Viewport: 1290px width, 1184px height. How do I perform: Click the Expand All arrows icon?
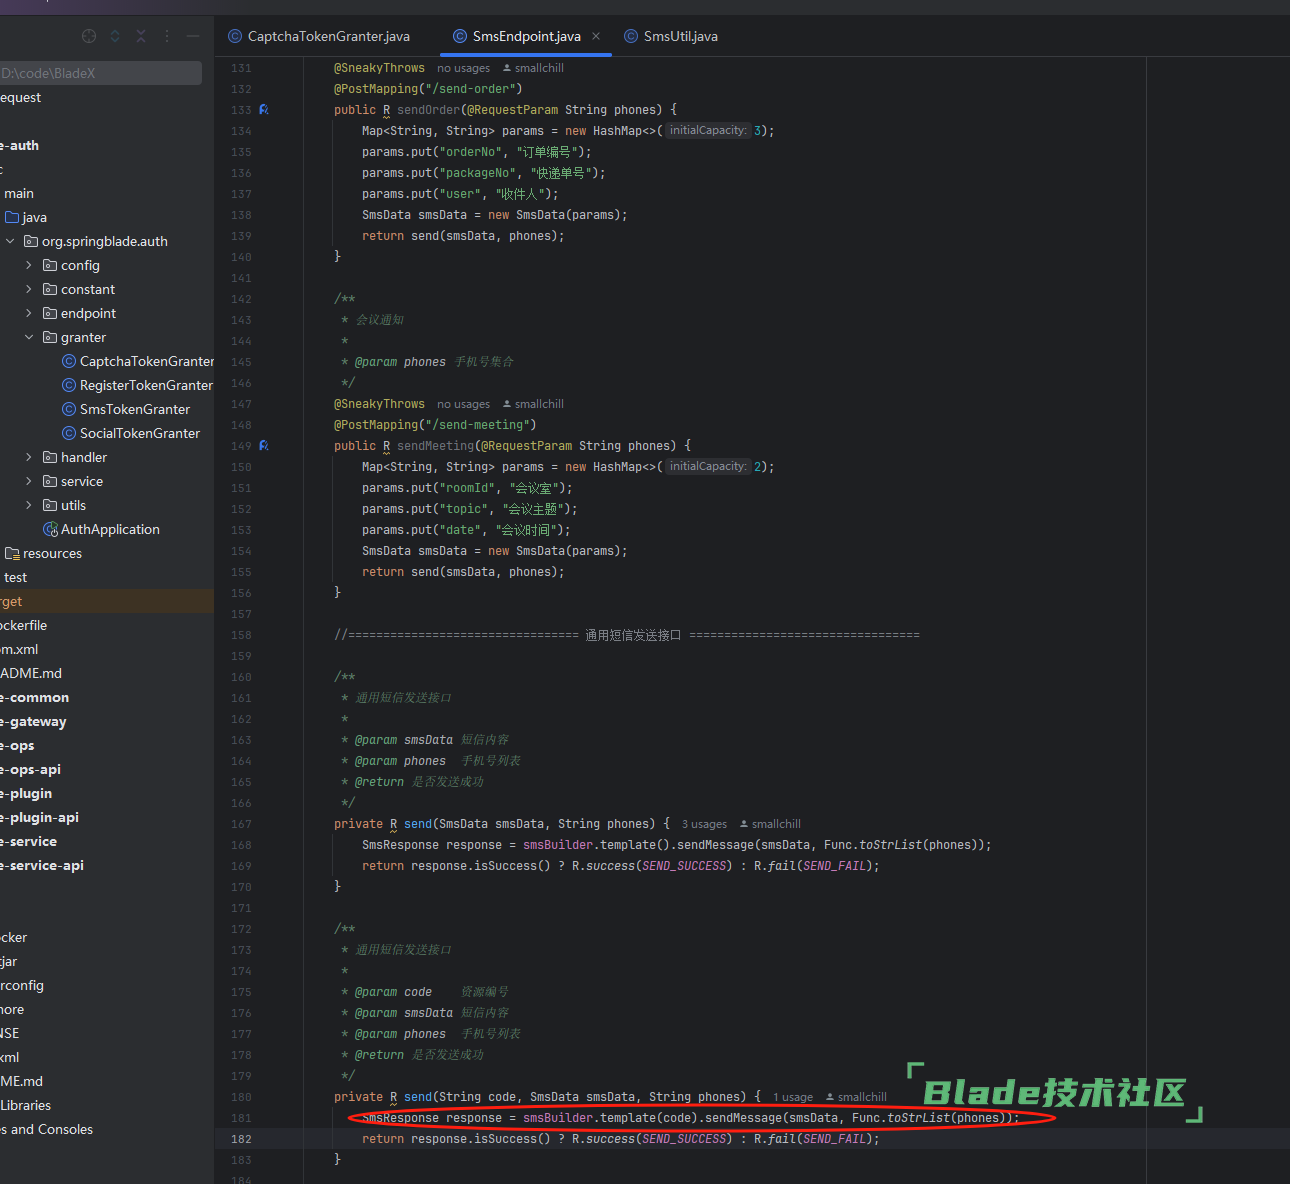pos(115,36)
